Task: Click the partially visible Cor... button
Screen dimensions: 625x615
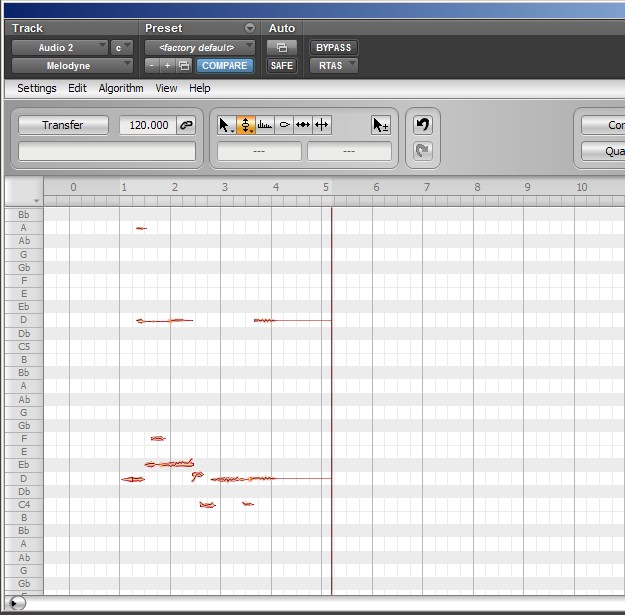Action: pyautogui.click(x=603, y=125)
